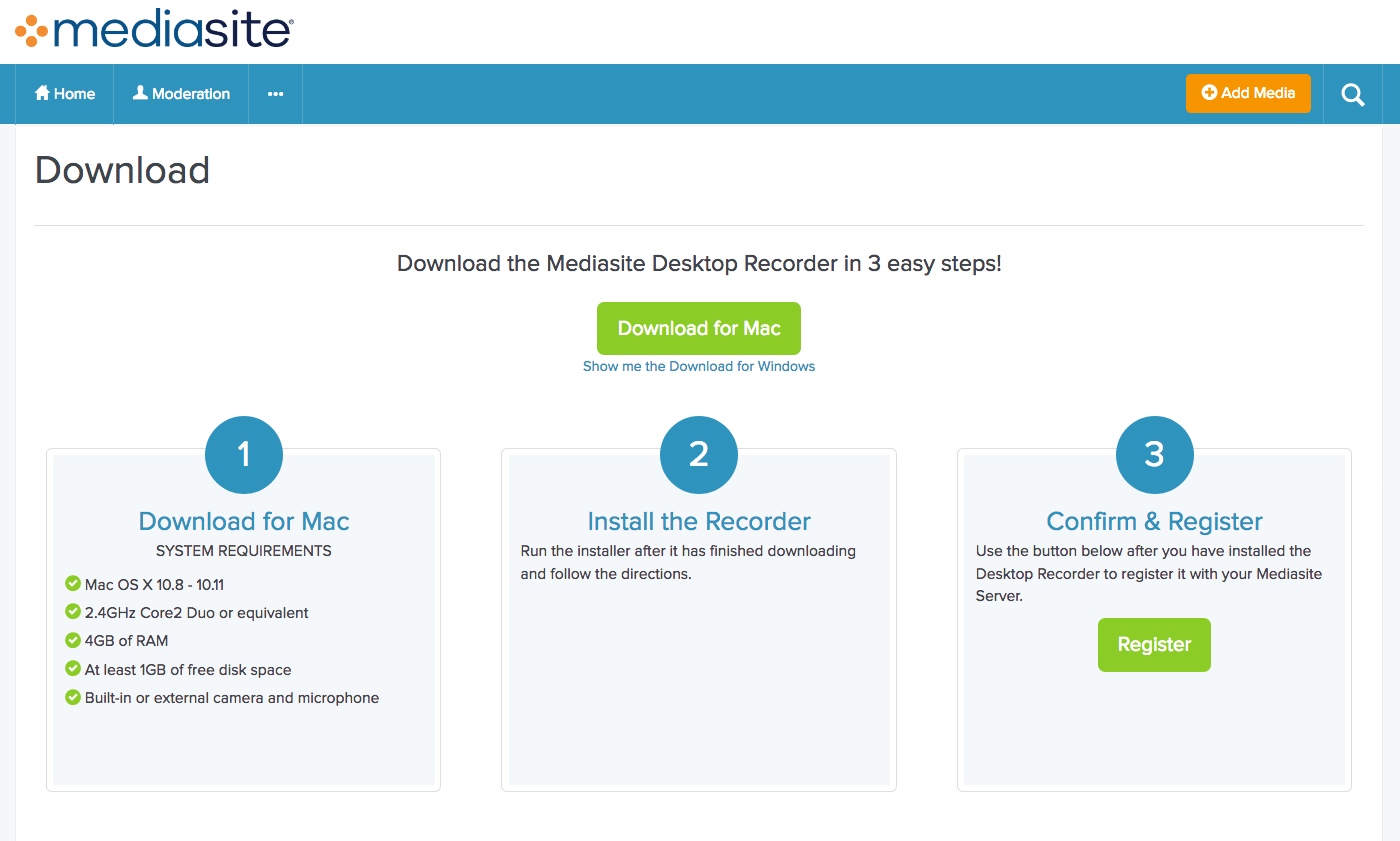Click the Run the installer instructions text
Image resolution: width=1400 pixels, height=841 pixels.
pos(688,563)
